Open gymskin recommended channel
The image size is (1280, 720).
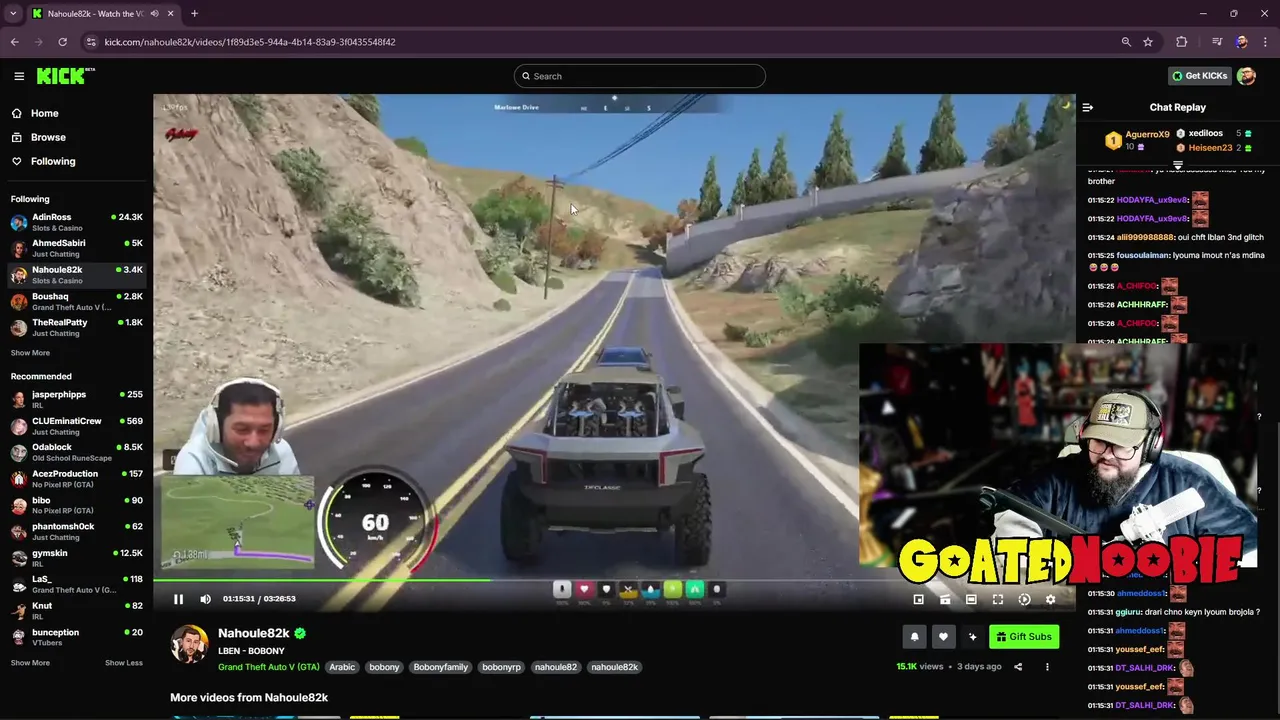pos(76,558)
